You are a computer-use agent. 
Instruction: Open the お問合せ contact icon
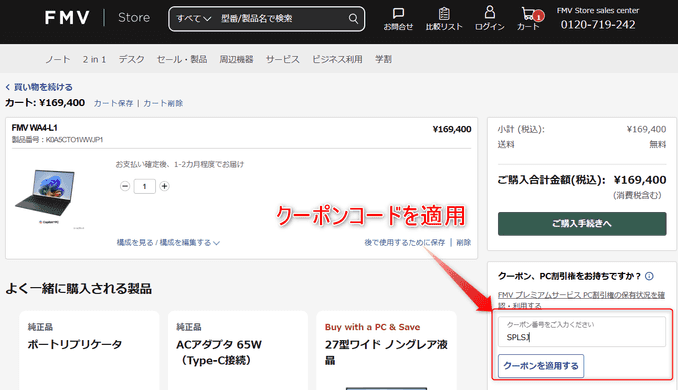(x=398, y=19)
